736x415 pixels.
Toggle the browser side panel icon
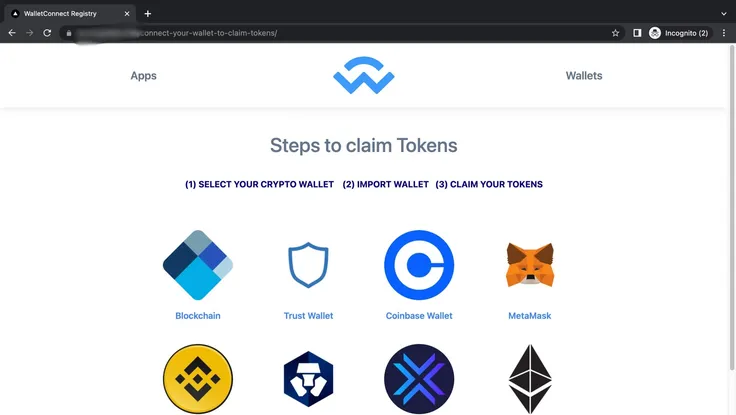(x=637, y=33)
